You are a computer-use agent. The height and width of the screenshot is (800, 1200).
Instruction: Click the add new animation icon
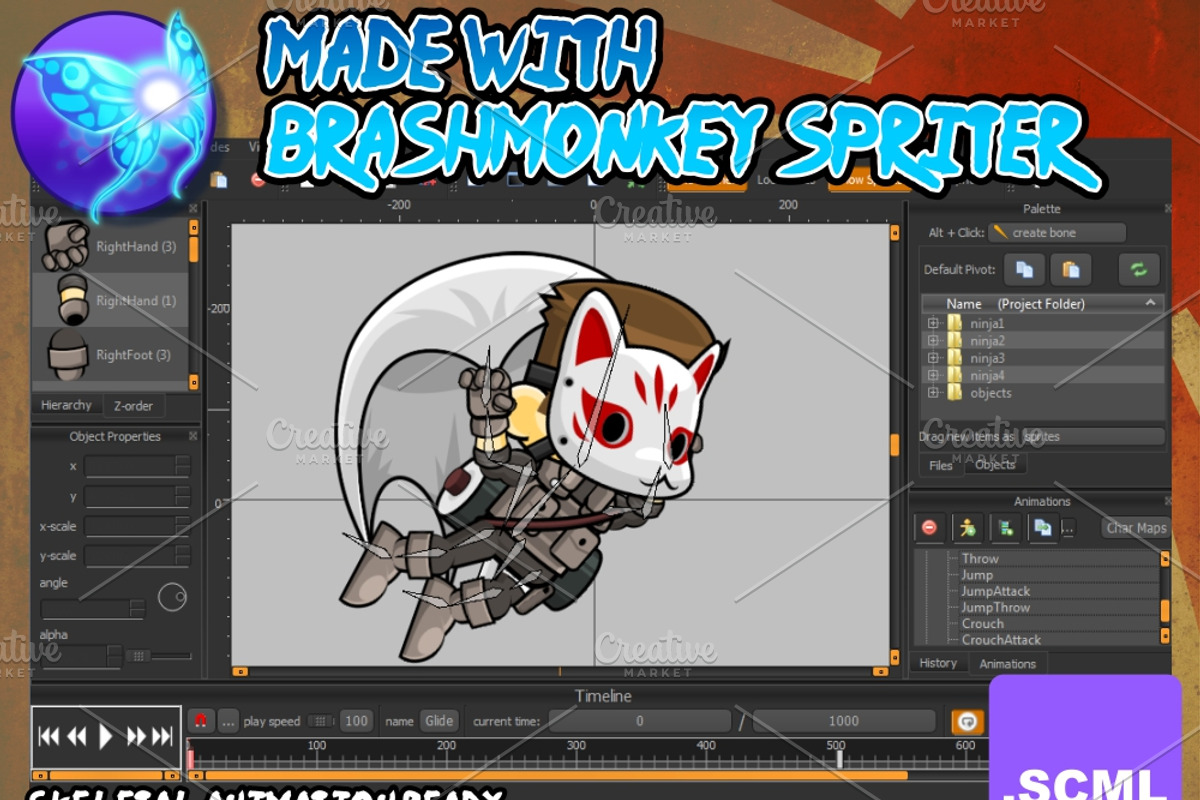point(967,527)
